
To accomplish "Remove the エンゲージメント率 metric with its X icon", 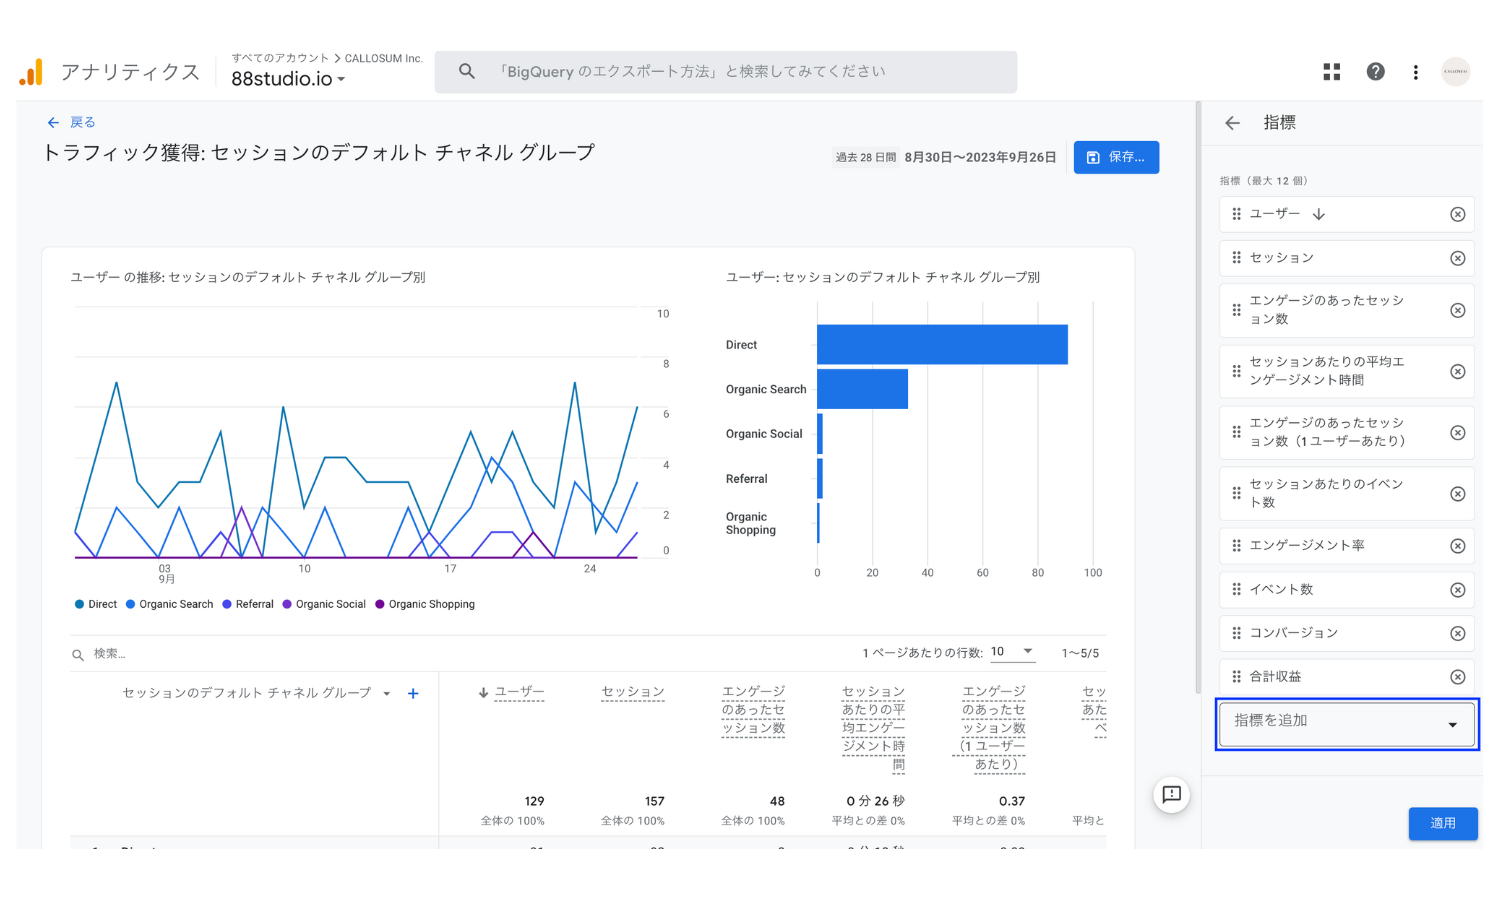I will [x=1457, y=545].
